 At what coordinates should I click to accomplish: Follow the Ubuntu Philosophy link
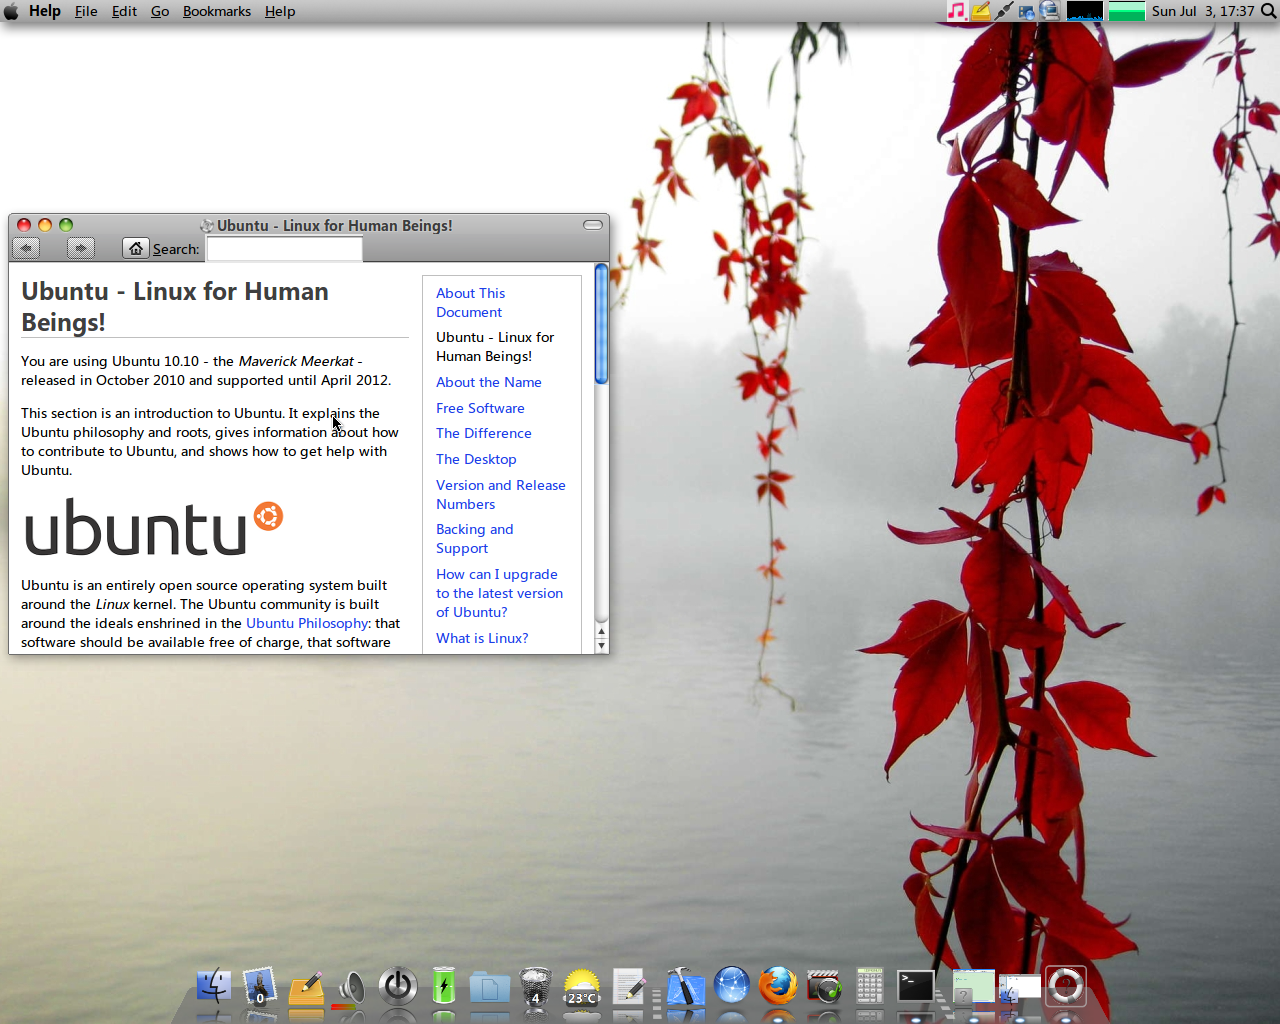click(x=307, y=623)
